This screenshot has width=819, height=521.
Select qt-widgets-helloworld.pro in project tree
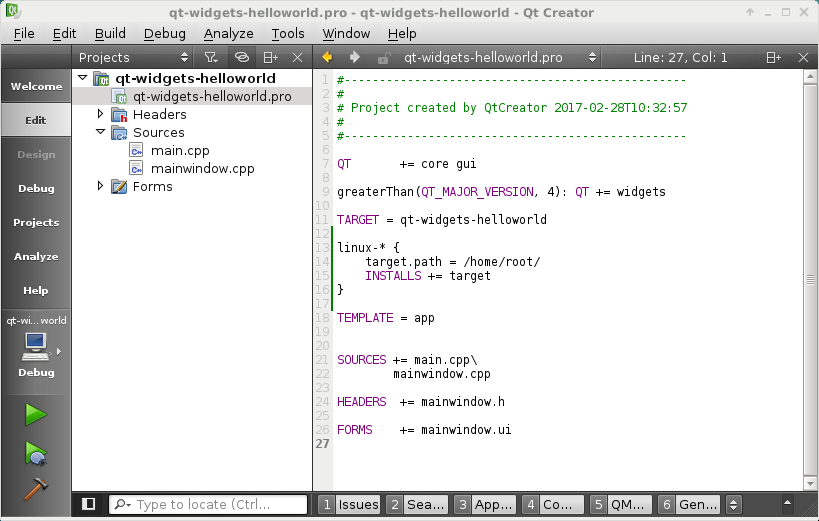point(192,96)
